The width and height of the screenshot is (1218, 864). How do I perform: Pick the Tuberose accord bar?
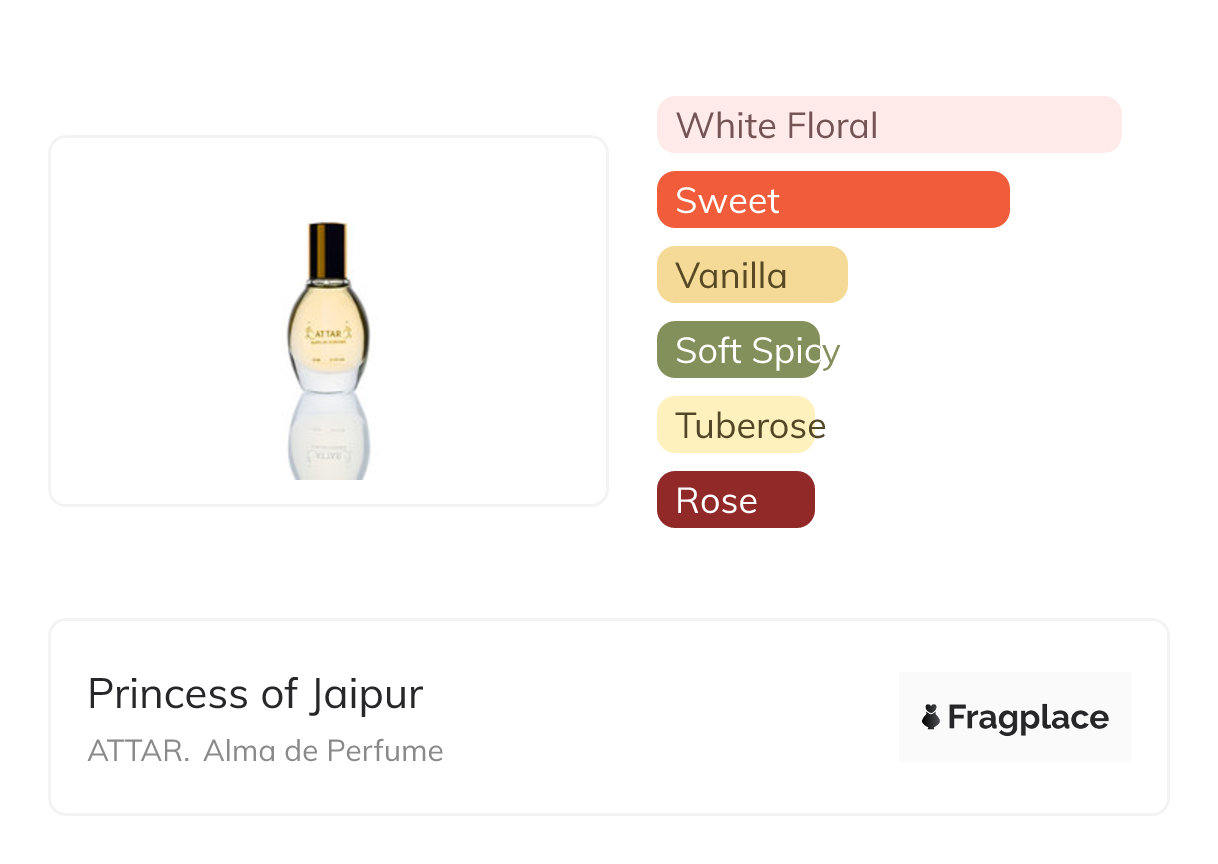point(736,425)
